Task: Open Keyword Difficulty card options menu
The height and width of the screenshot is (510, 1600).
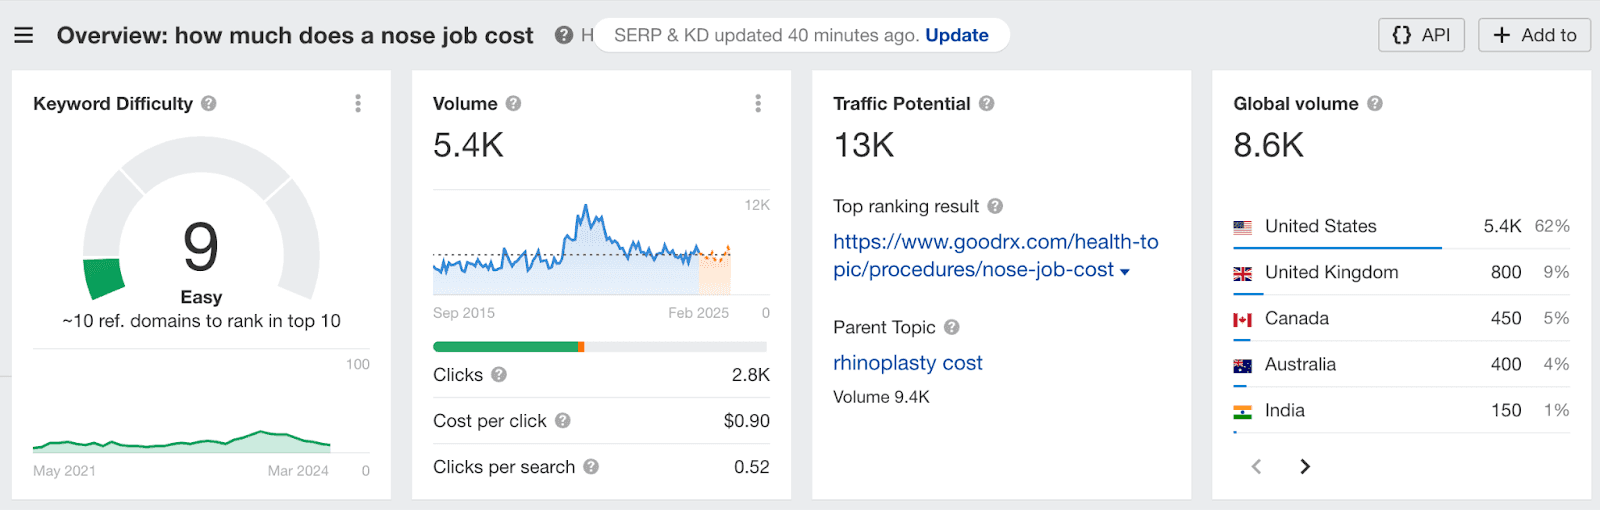Action: pos(358,103)
